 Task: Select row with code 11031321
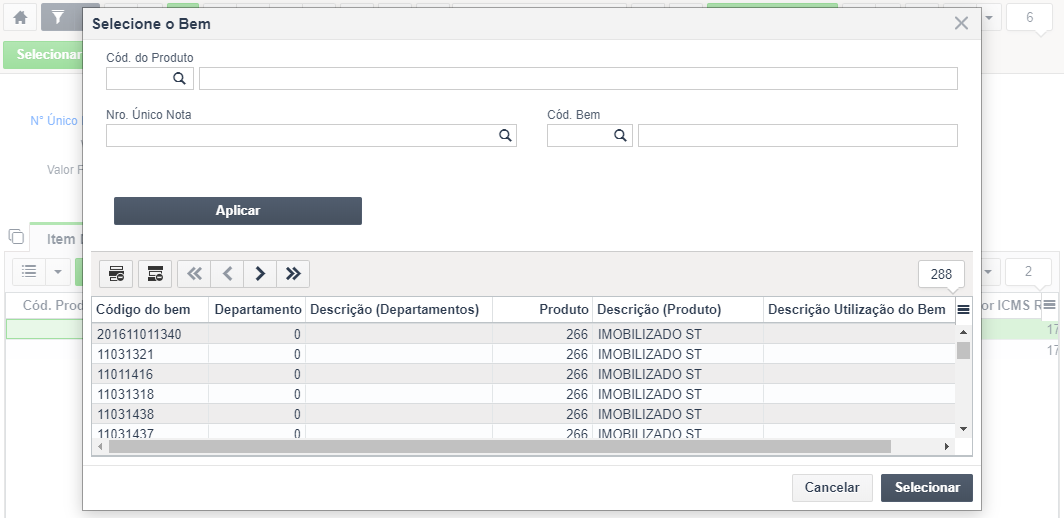[x=523, y=354]
